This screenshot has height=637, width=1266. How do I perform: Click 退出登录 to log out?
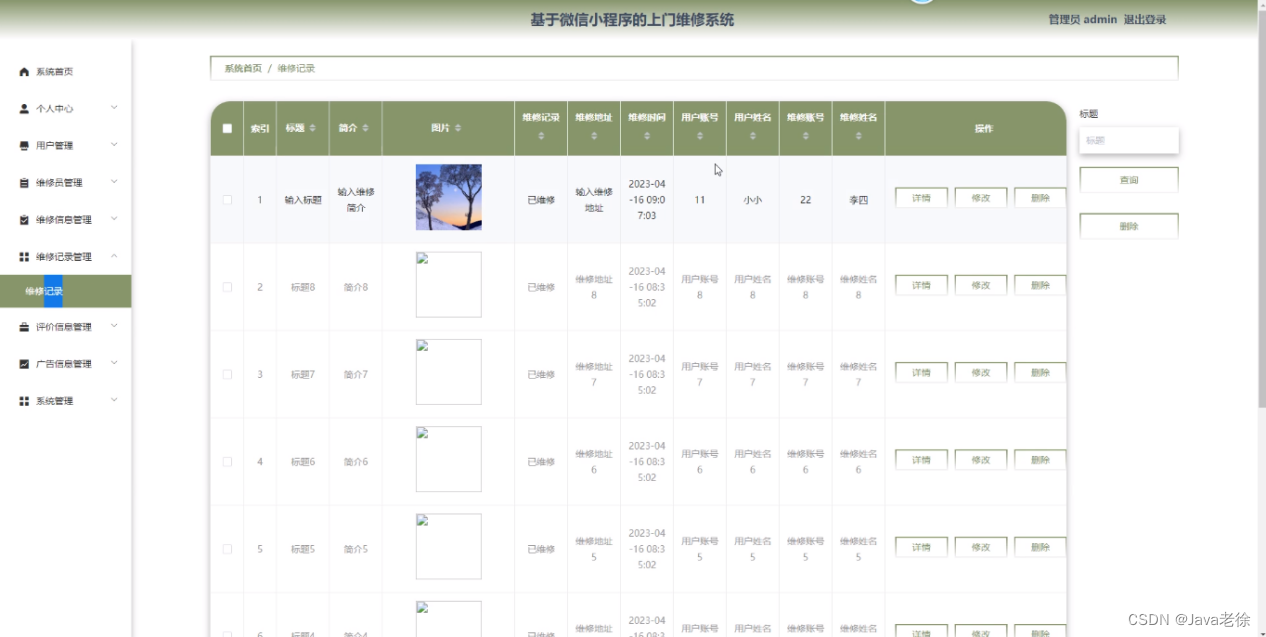coord(1145,19)
